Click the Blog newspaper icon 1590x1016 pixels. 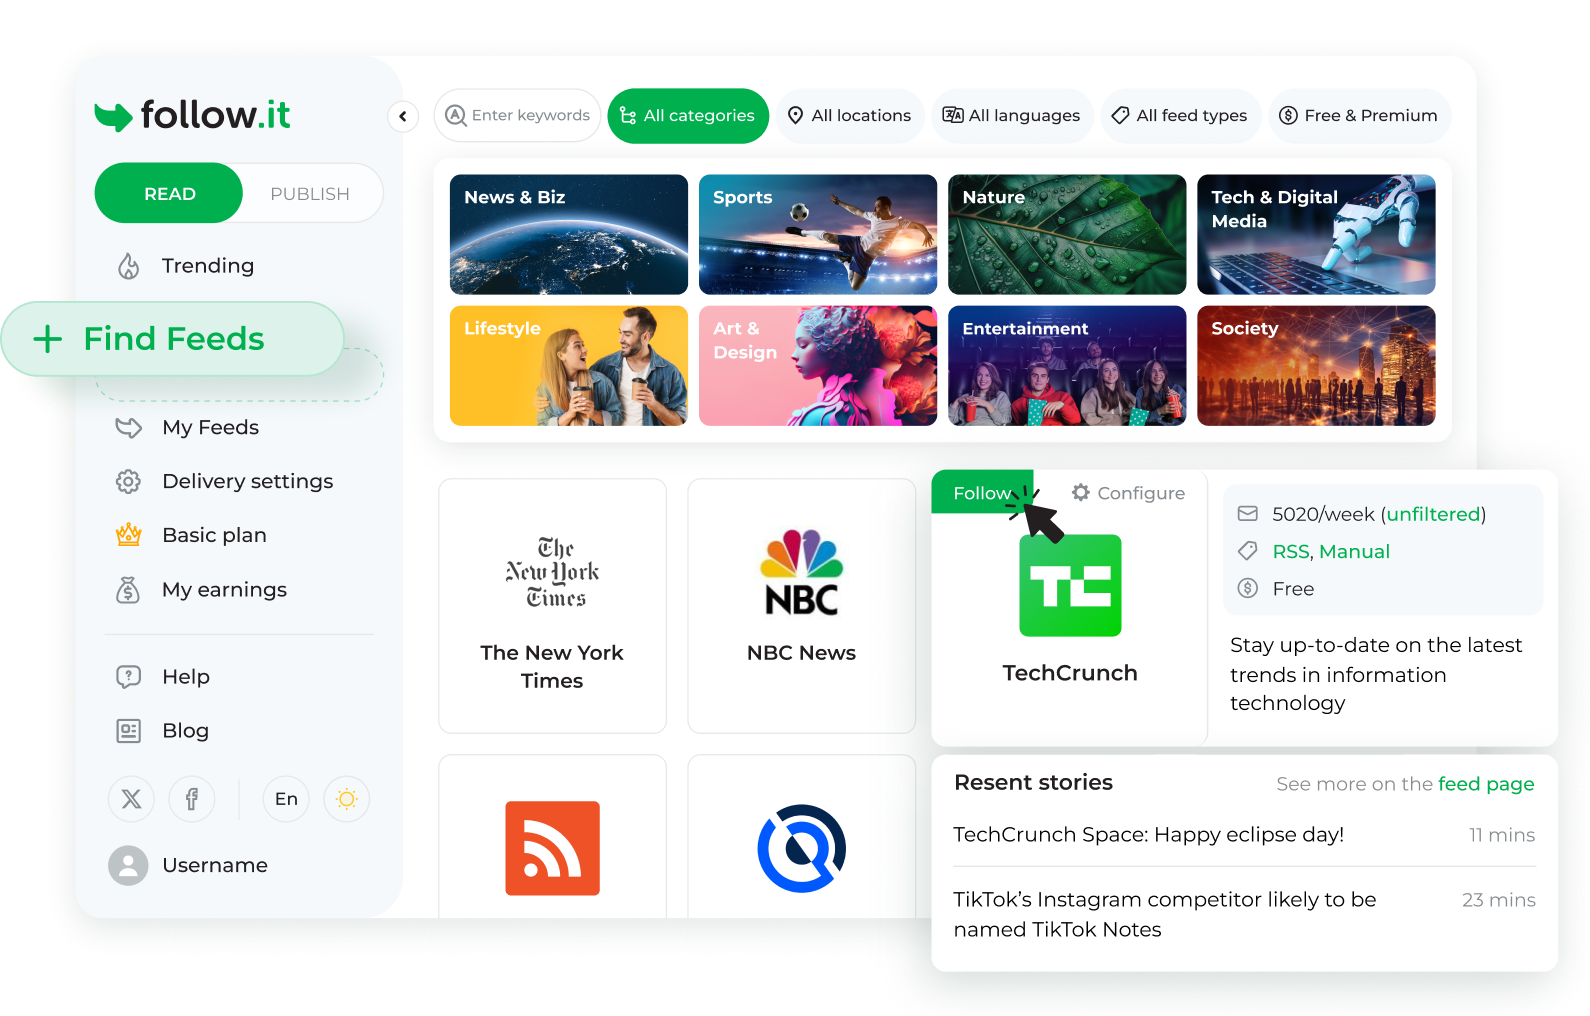pos(129,731)
